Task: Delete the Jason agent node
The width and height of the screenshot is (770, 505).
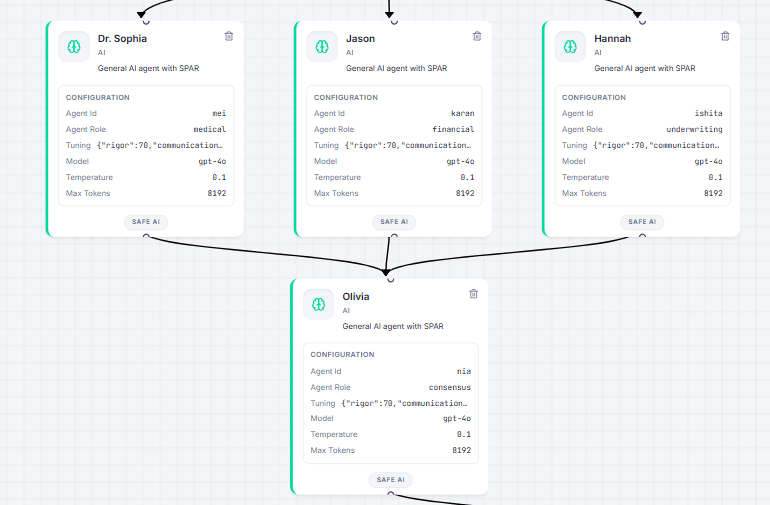Action: 477,36
